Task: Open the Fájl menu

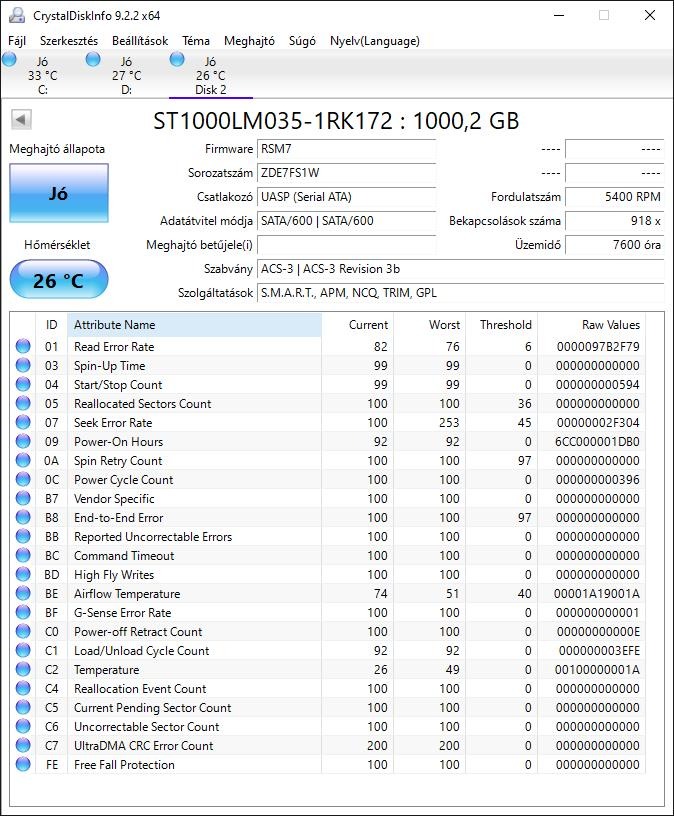Action: (17, 41)
